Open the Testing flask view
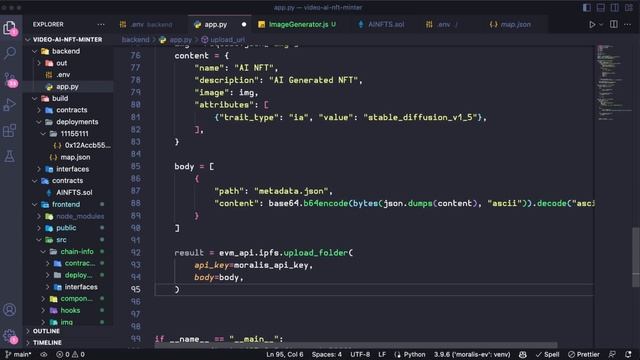The width and height of the screenshot is (640, 360). pos(9,156)
